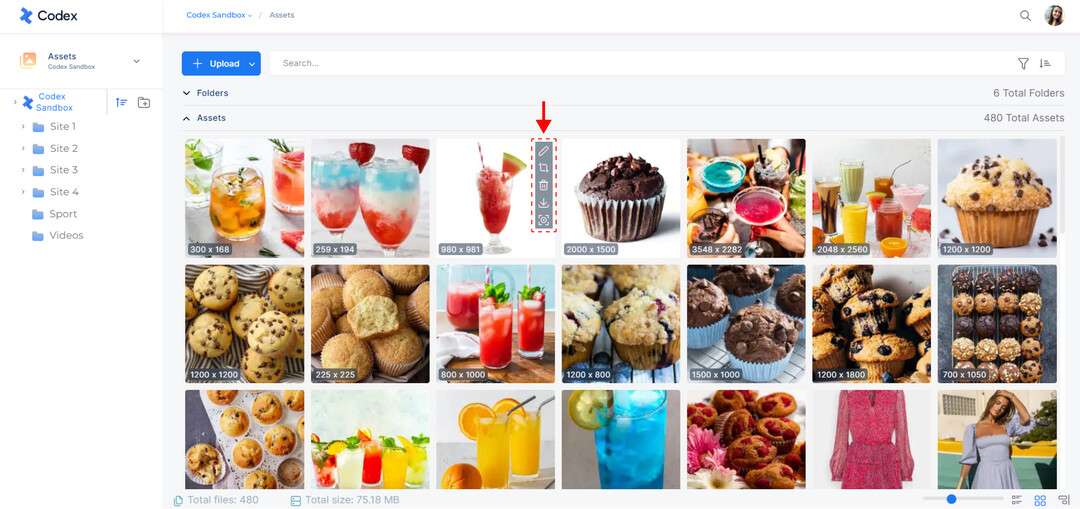Click the focal point icon on image
Screen dimensions: 1080x509
tap(543, 220)
